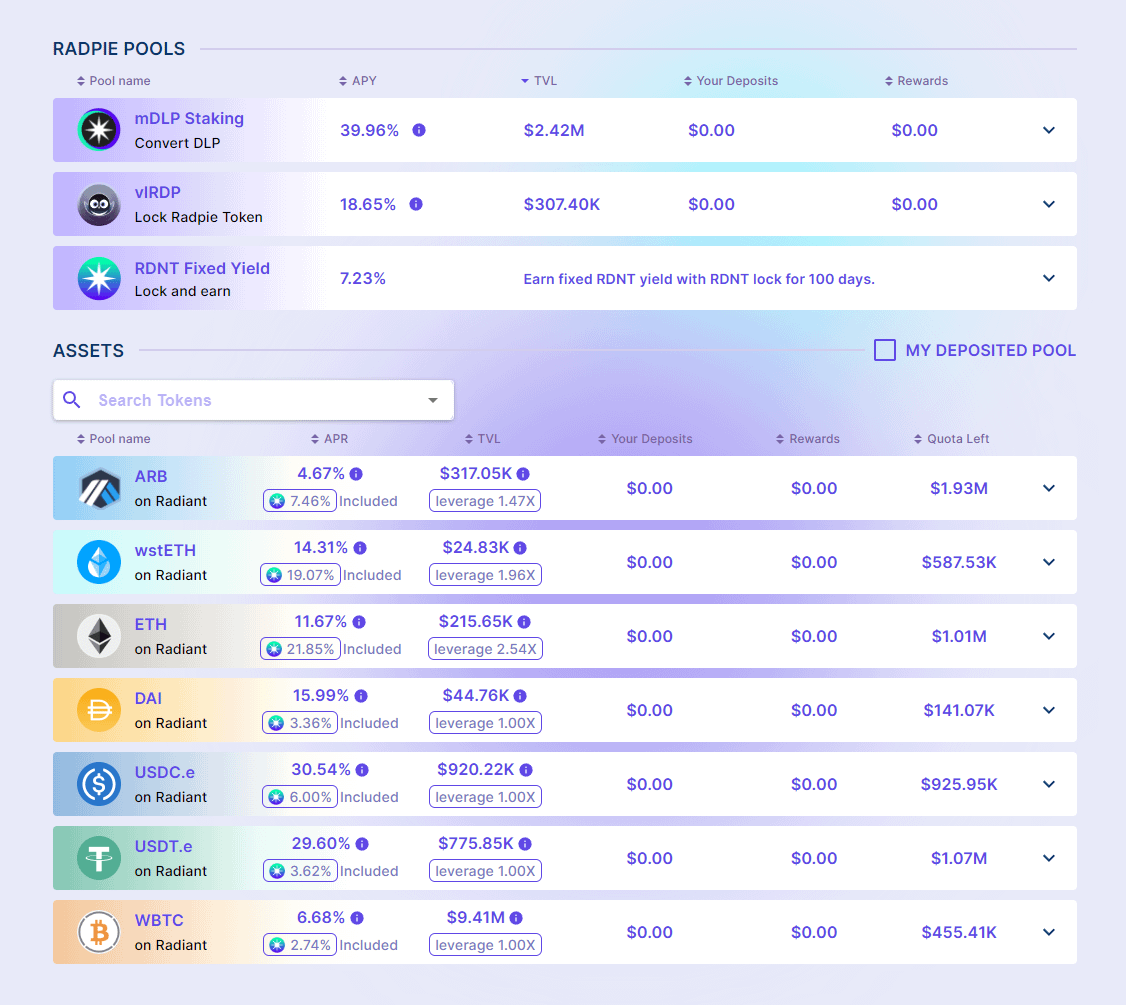Click the wstETH token icon

coord(99,562)
